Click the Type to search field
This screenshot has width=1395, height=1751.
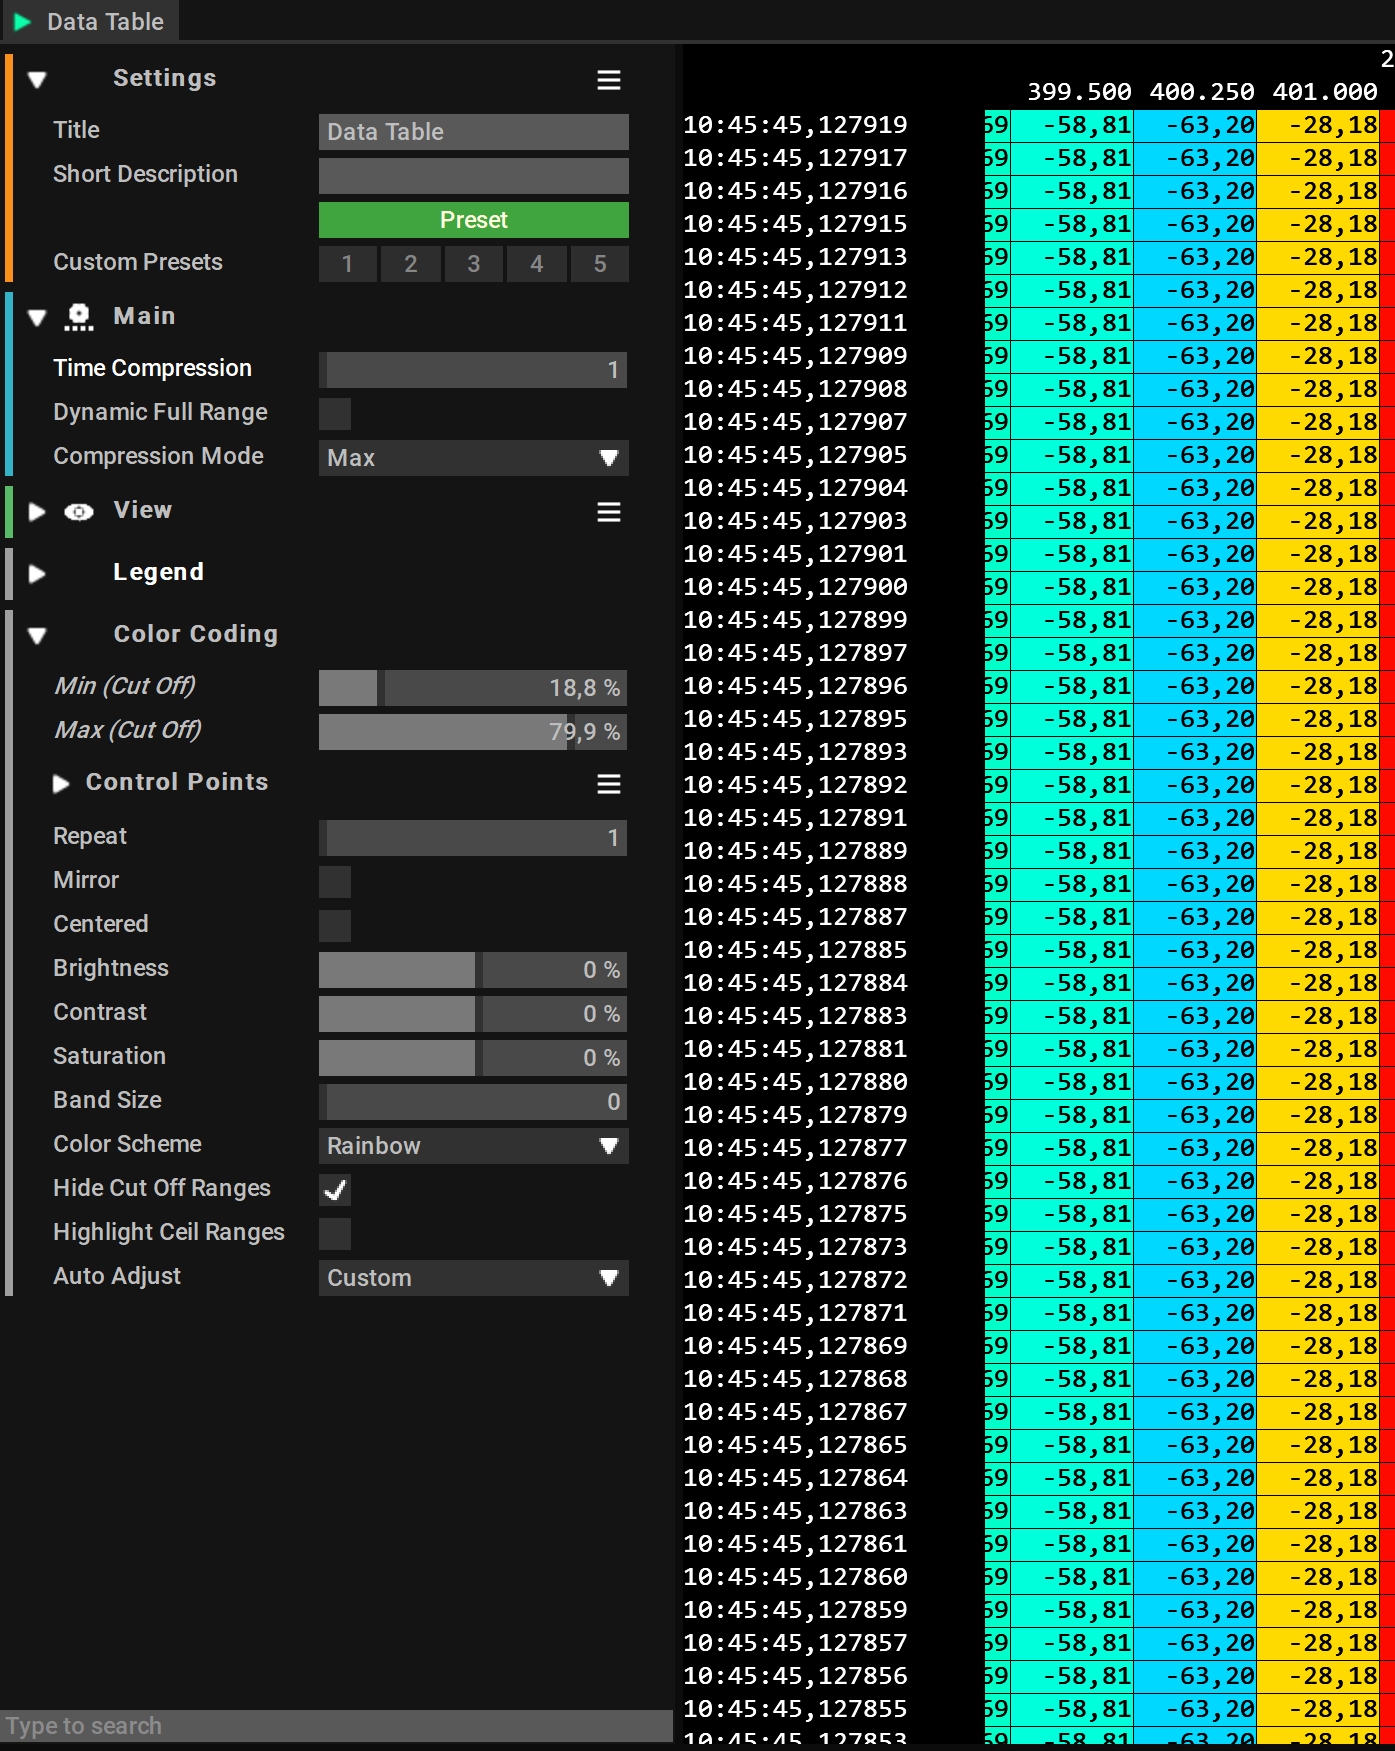336,1725
